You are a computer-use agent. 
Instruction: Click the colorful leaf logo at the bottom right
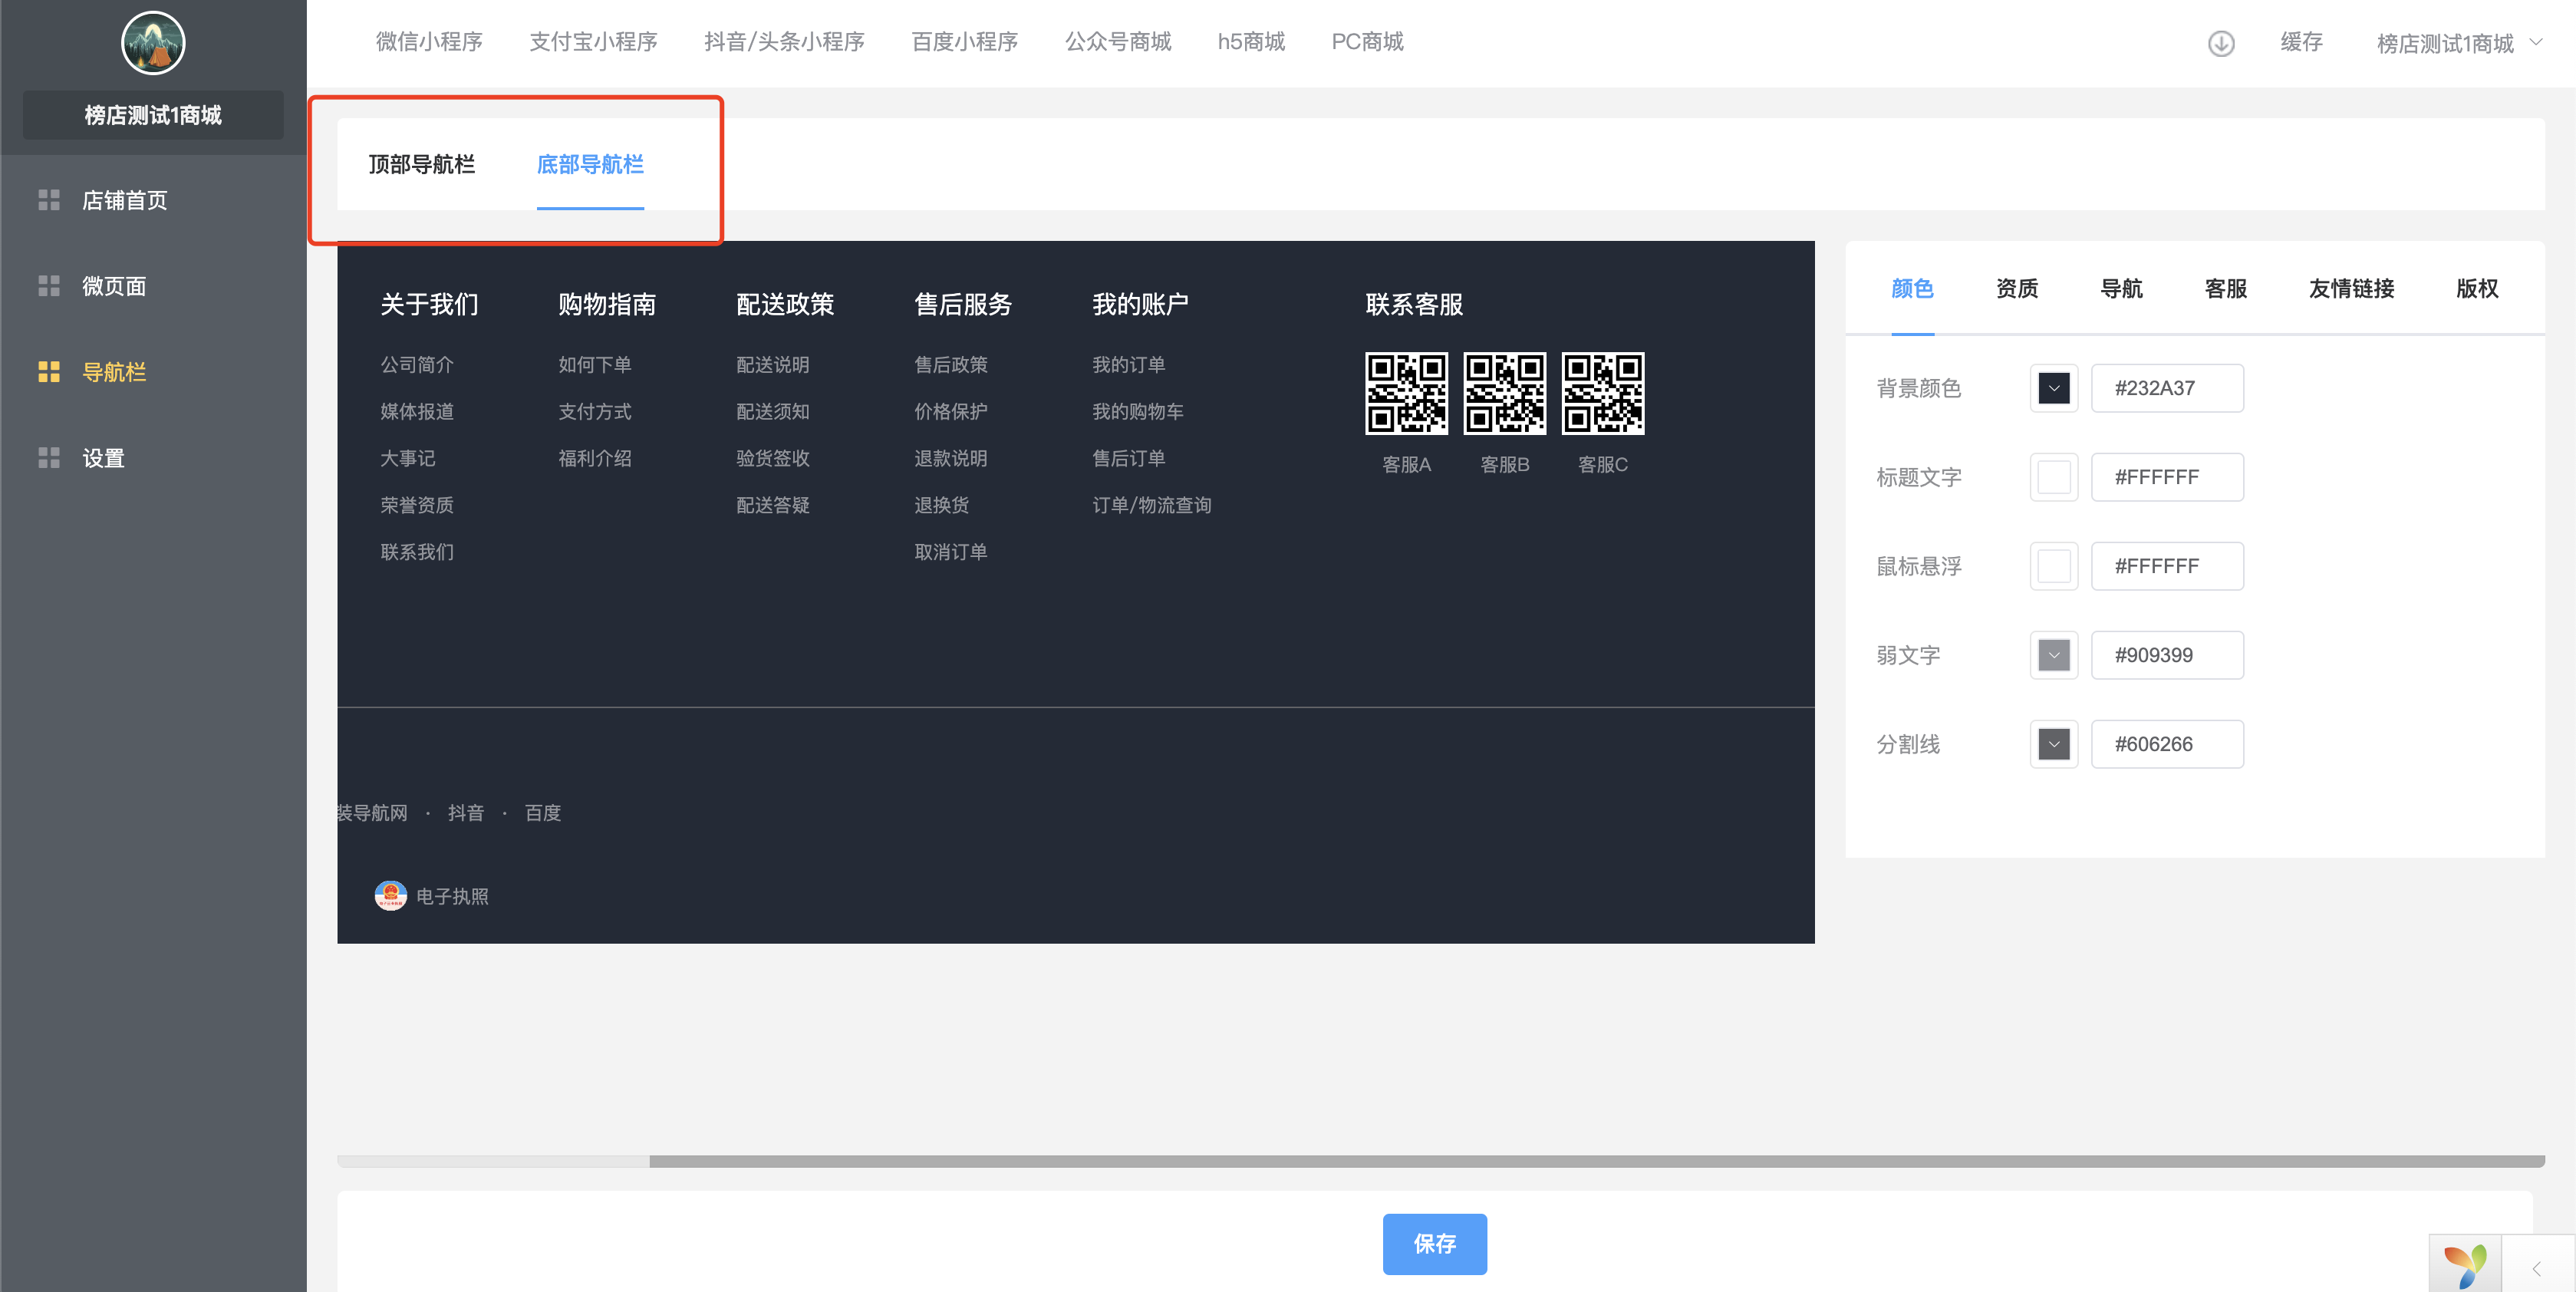click(2465, 1265)
